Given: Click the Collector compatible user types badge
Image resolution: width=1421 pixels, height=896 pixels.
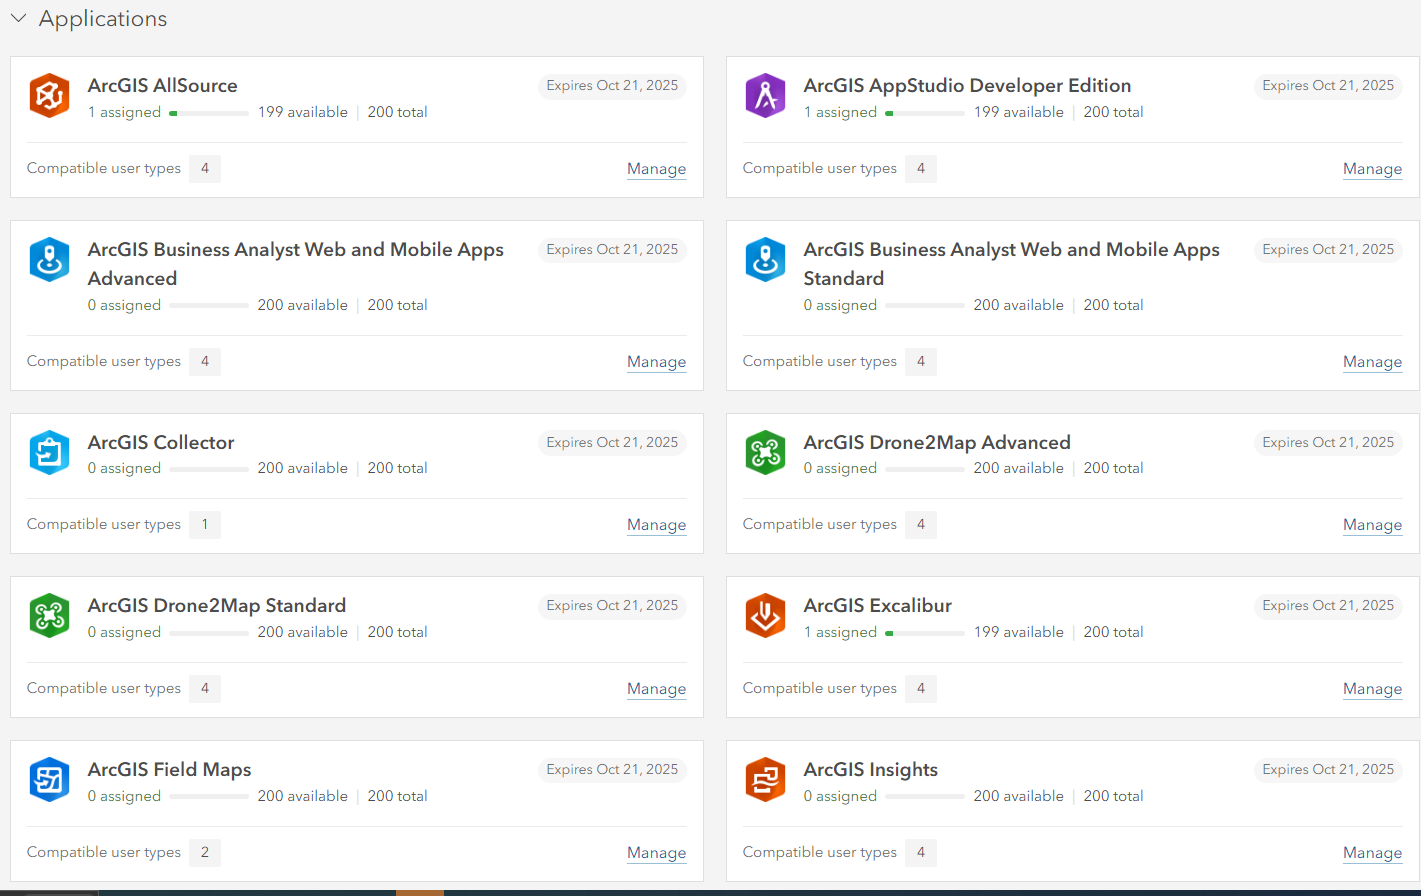Looking at the screenshot, I should (205, 524).
